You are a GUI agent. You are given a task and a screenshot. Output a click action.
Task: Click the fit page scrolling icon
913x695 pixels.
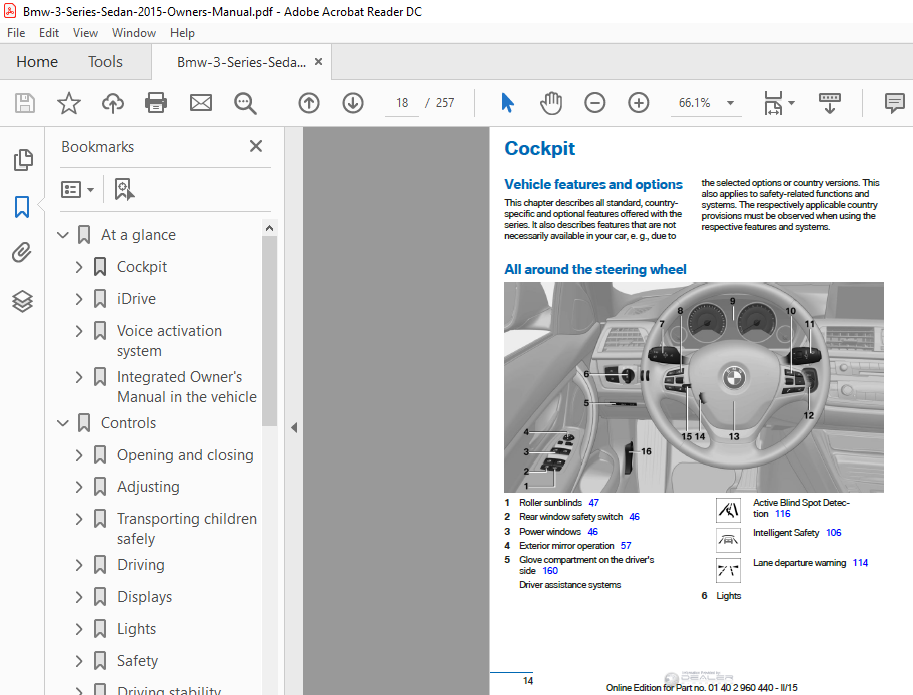coord(773,103)
